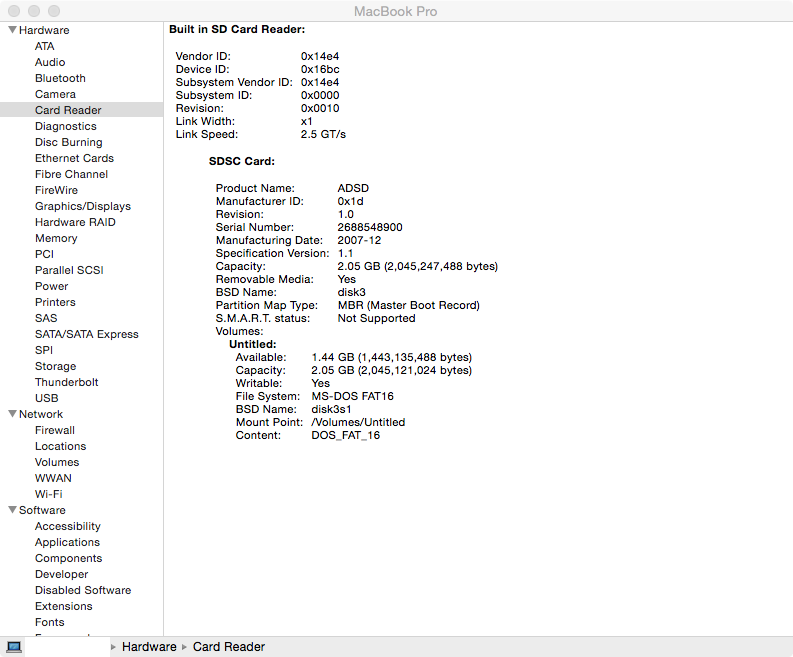
Task: Select Camera in the sidebar
Action: click(x=55, y=94)
